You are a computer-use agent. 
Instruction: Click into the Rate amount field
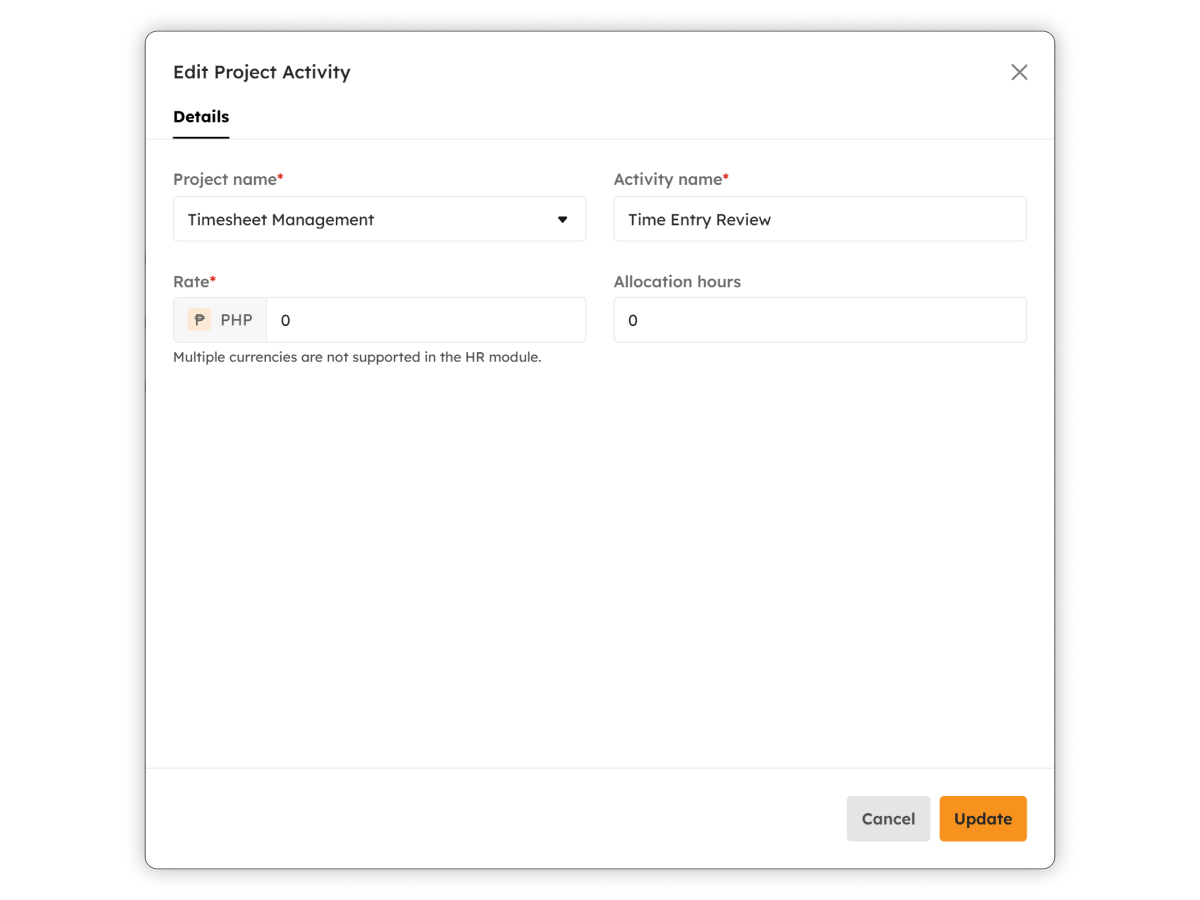click(426, 320)
